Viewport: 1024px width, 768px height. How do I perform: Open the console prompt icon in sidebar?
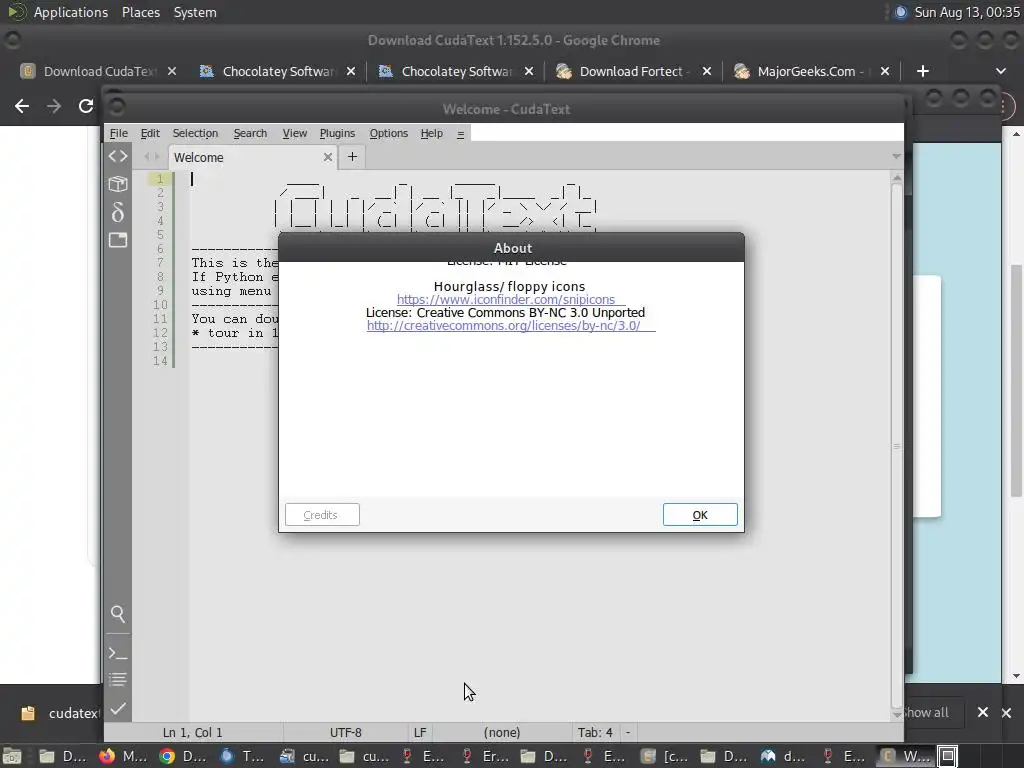pyautogui.click(x=118, y=652)
